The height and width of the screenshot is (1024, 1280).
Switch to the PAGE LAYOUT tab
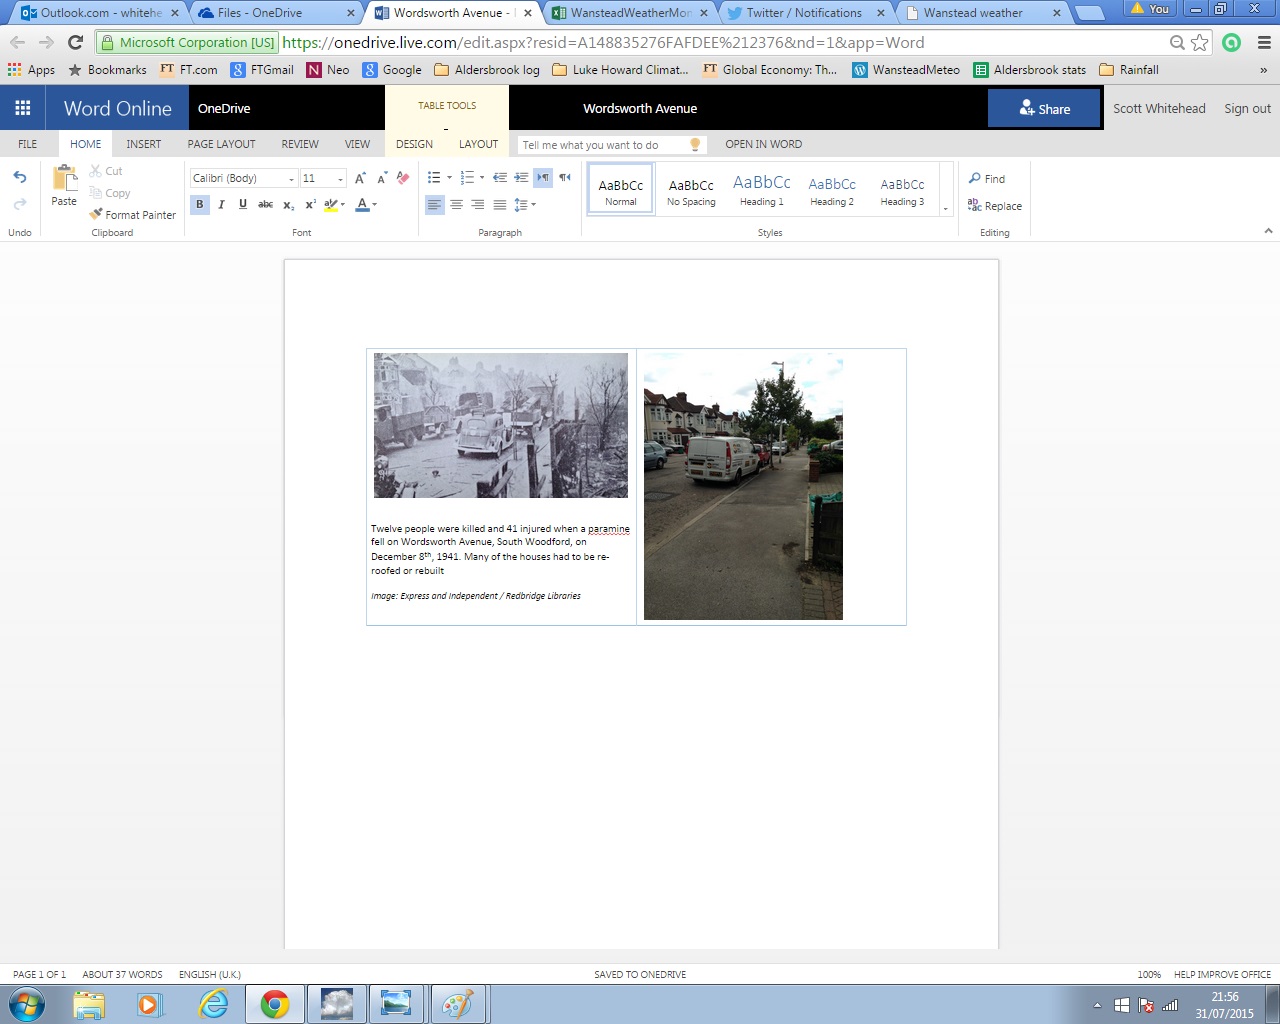click(x=221, y=144)
